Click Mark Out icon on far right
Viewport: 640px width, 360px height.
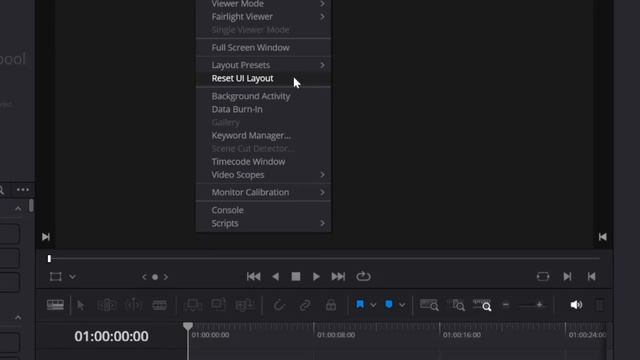click(x=591, y=276)
